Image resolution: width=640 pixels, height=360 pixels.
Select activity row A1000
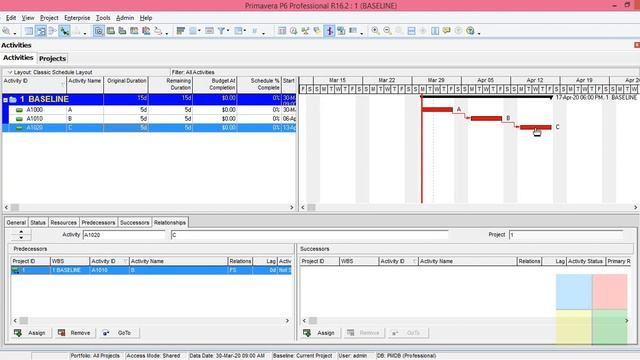click(x=149, y=110)
